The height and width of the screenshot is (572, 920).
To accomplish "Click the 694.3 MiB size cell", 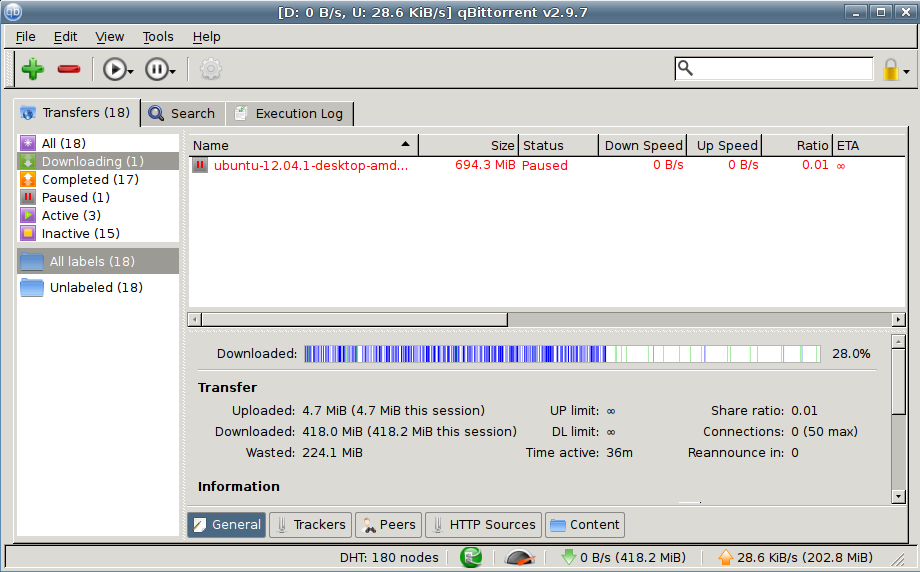I will click(x=485, y=165).
